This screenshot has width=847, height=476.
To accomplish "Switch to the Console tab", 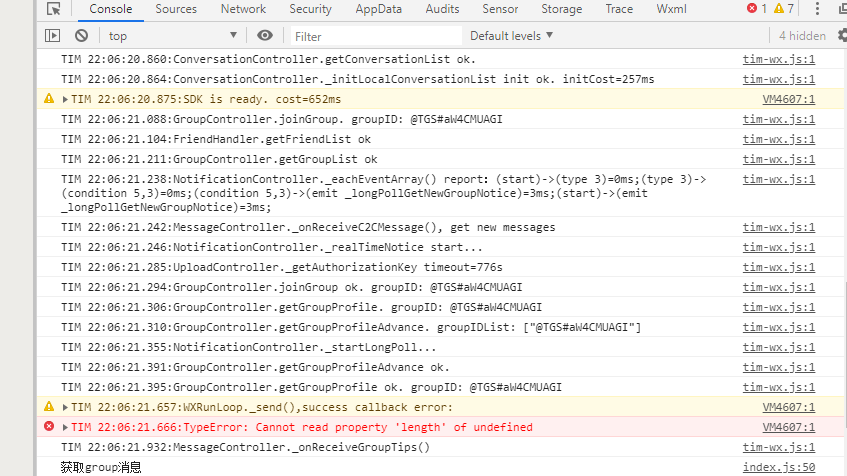I will coord(111,9).
